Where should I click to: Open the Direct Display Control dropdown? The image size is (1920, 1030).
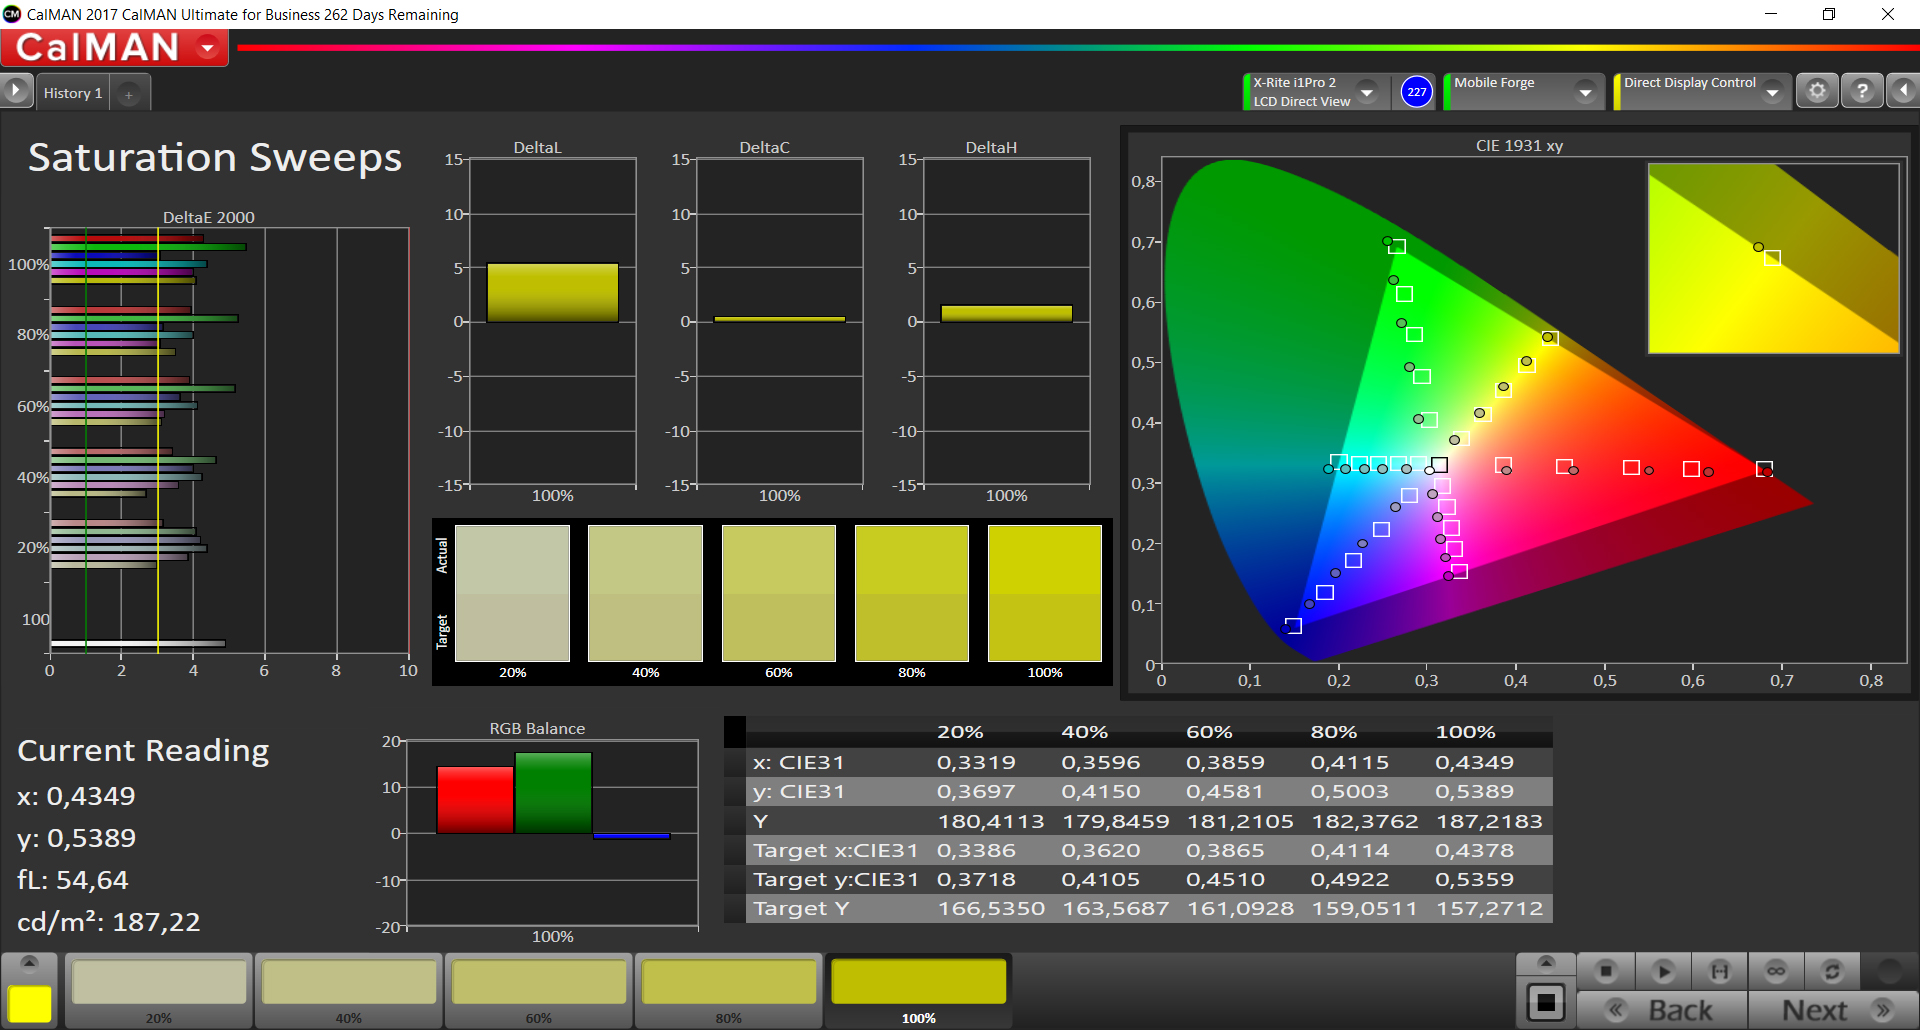tap(1772, 92)
